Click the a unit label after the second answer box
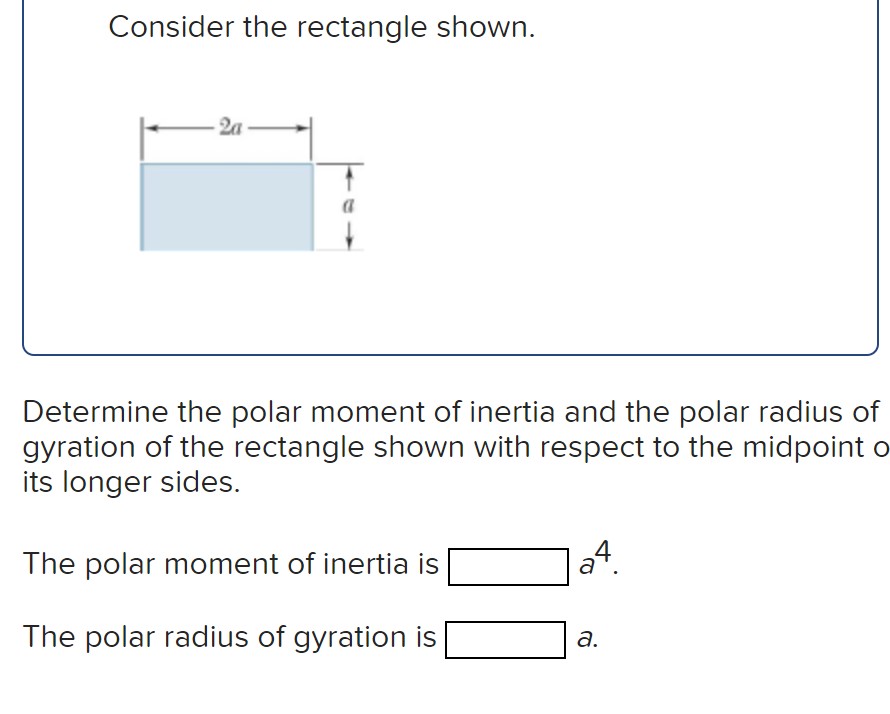The height and width of the screenshot is (714, 890). [585, 637]
